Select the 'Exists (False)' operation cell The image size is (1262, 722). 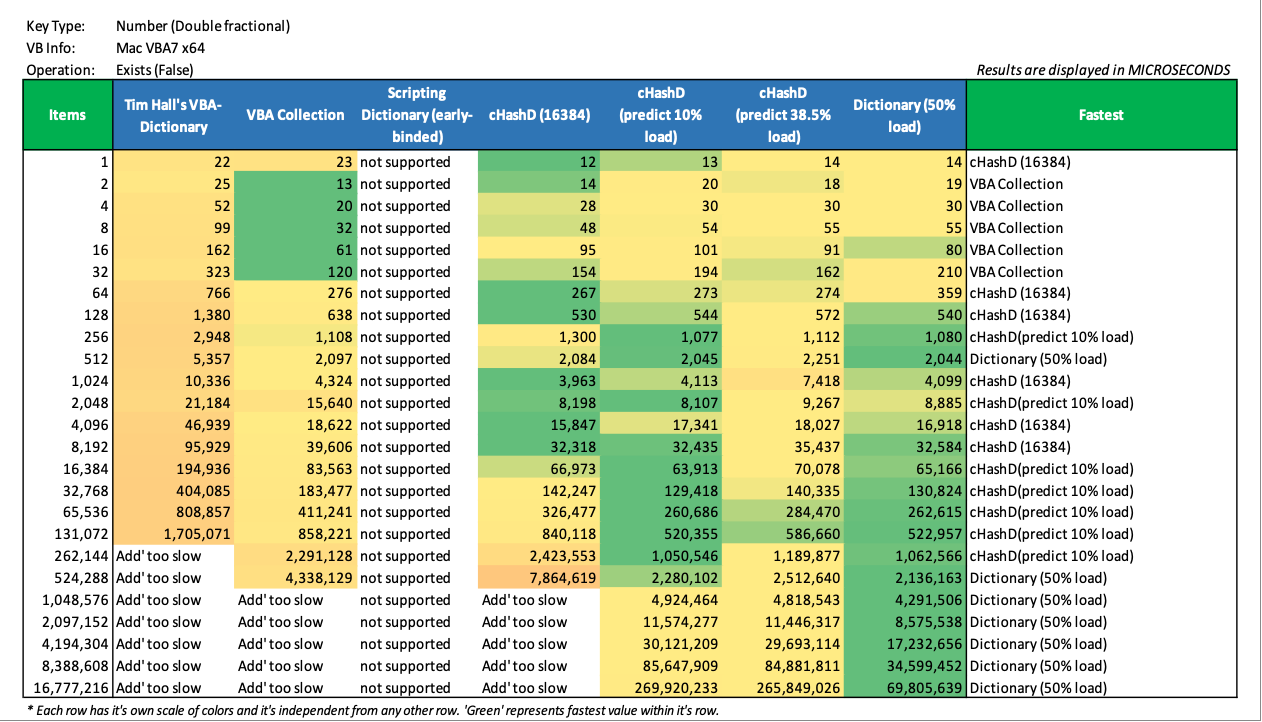point(154,70)
